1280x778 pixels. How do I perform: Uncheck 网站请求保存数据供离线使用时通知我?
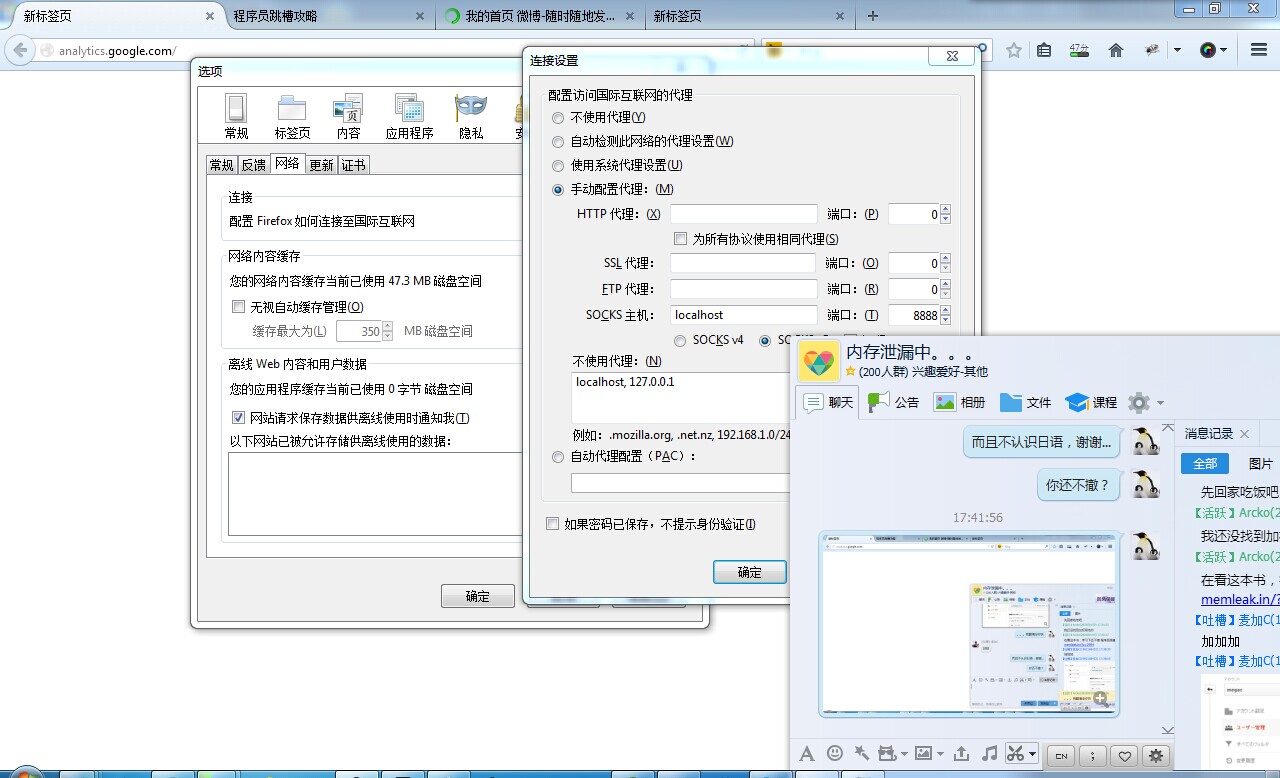click(x=238, y=418)
